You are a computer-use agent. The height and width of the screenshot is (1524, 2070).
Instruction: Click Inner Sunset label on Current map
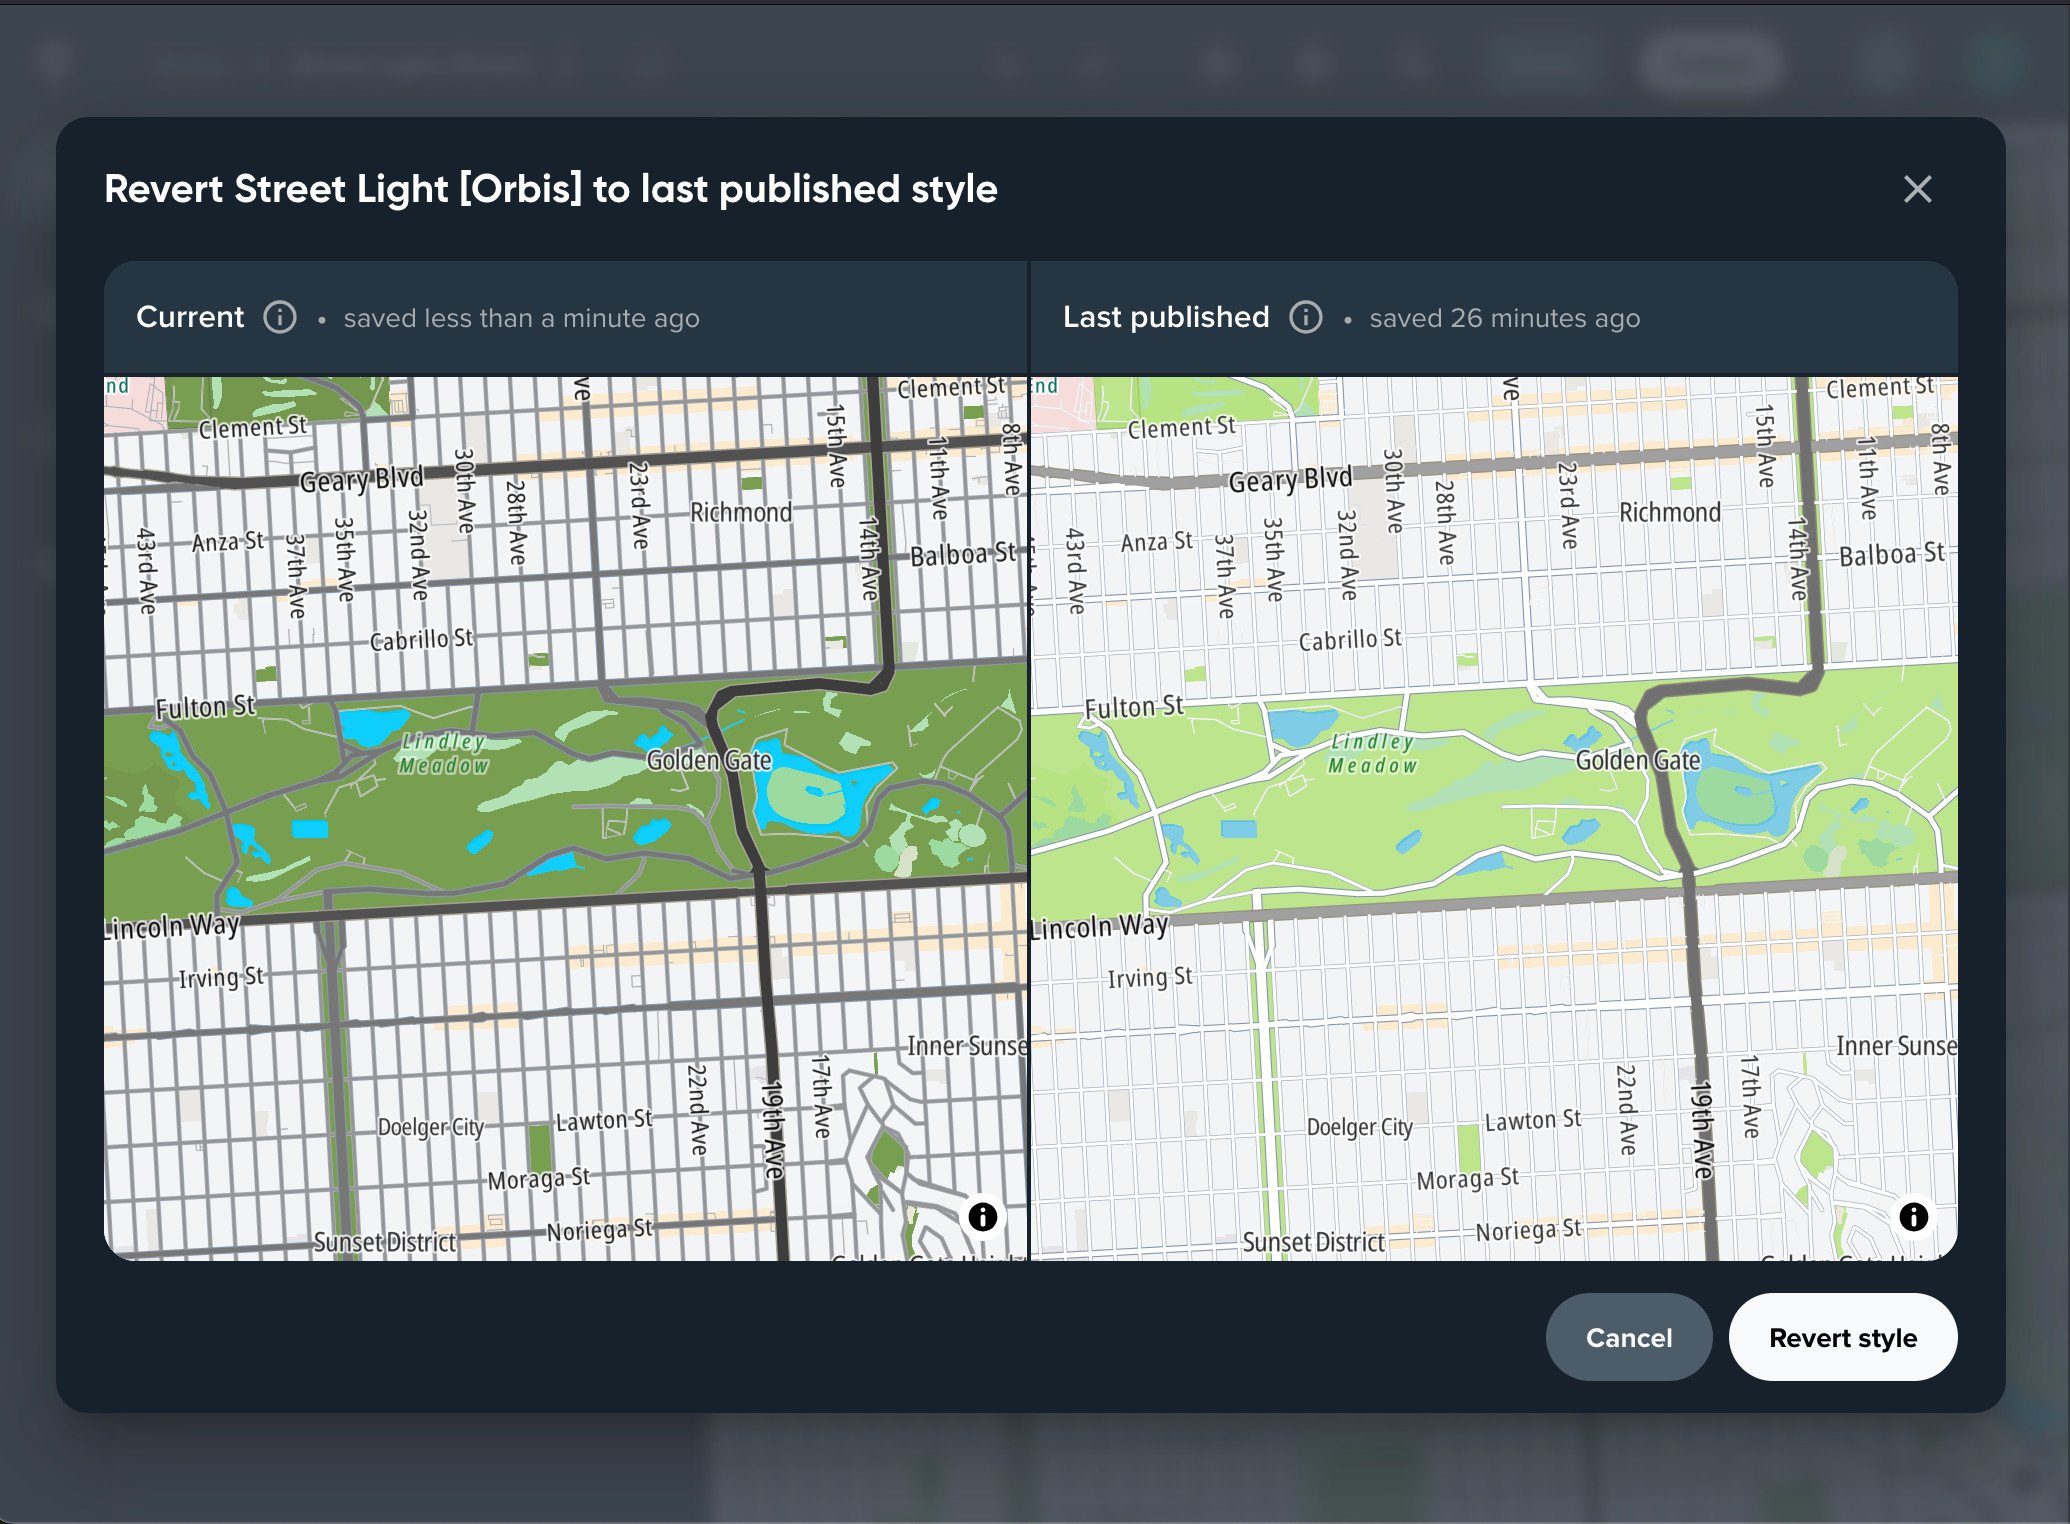[966, 1045]
